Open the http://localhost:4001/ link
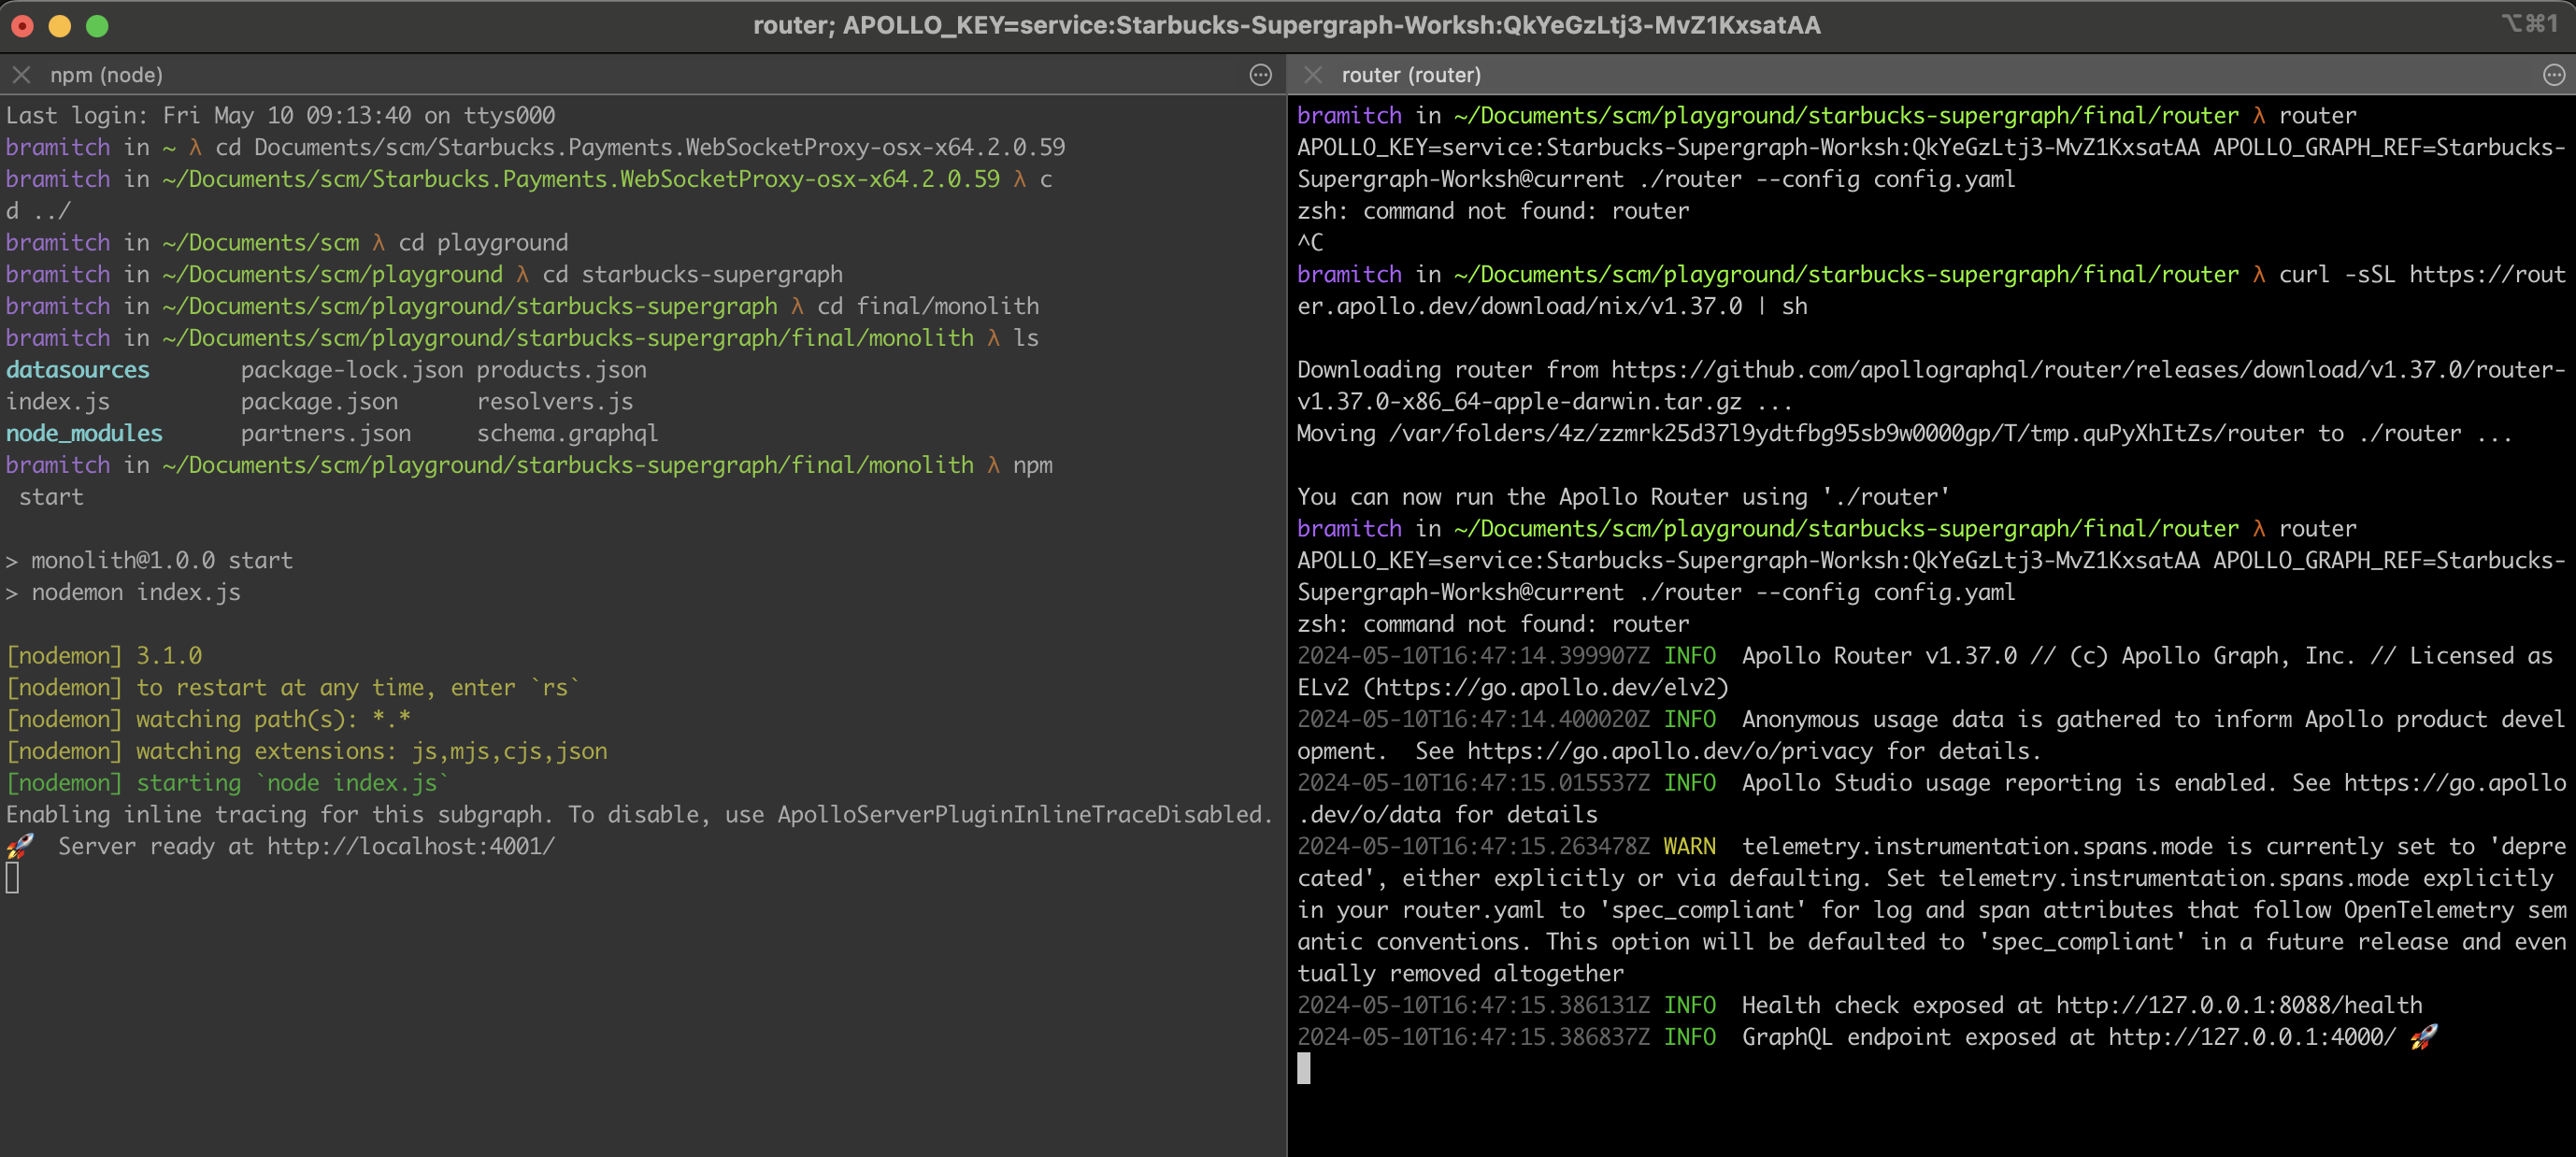 pyautogui.click(x=410, y=846)
